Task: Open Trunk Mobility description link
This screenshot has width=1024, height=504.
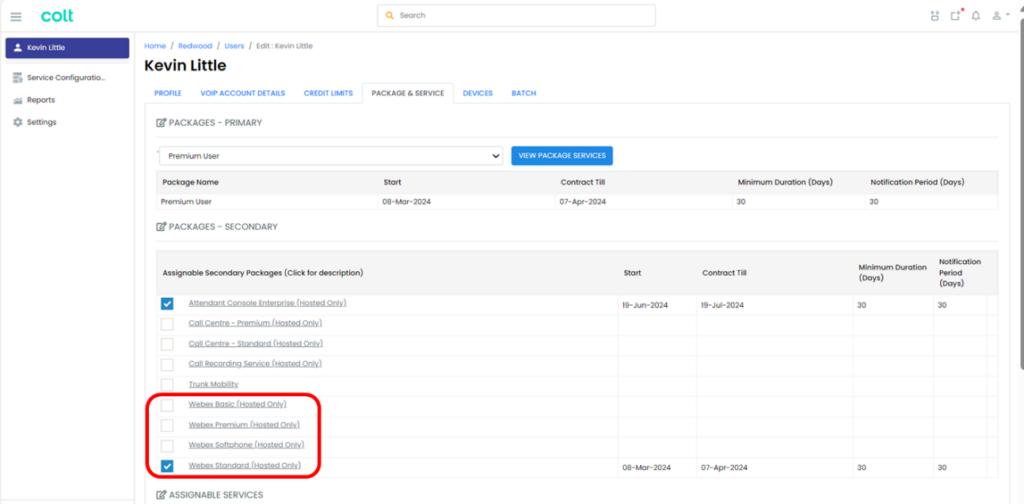Action: point(214,385)
